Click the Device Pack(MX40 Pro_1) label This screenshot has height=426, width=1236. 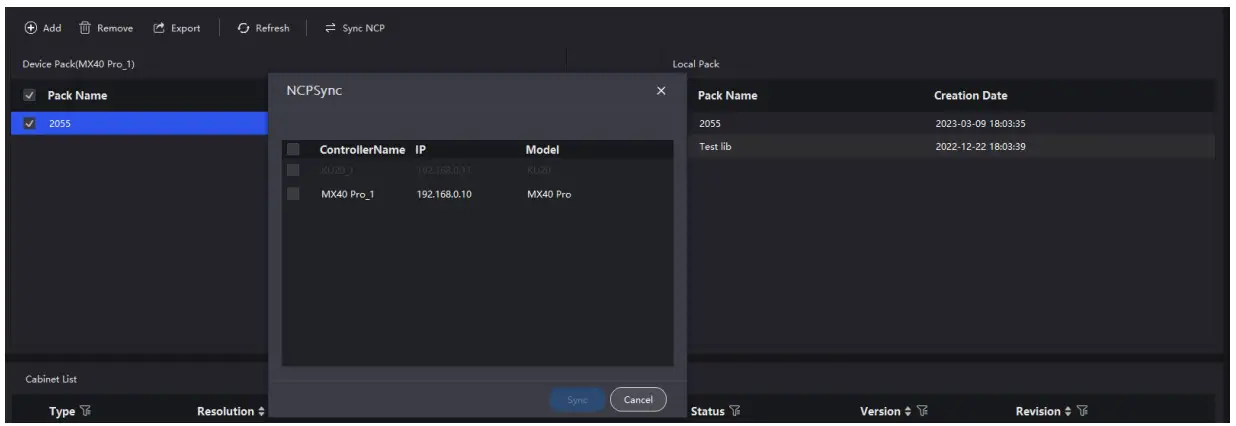tap(78, 65)
